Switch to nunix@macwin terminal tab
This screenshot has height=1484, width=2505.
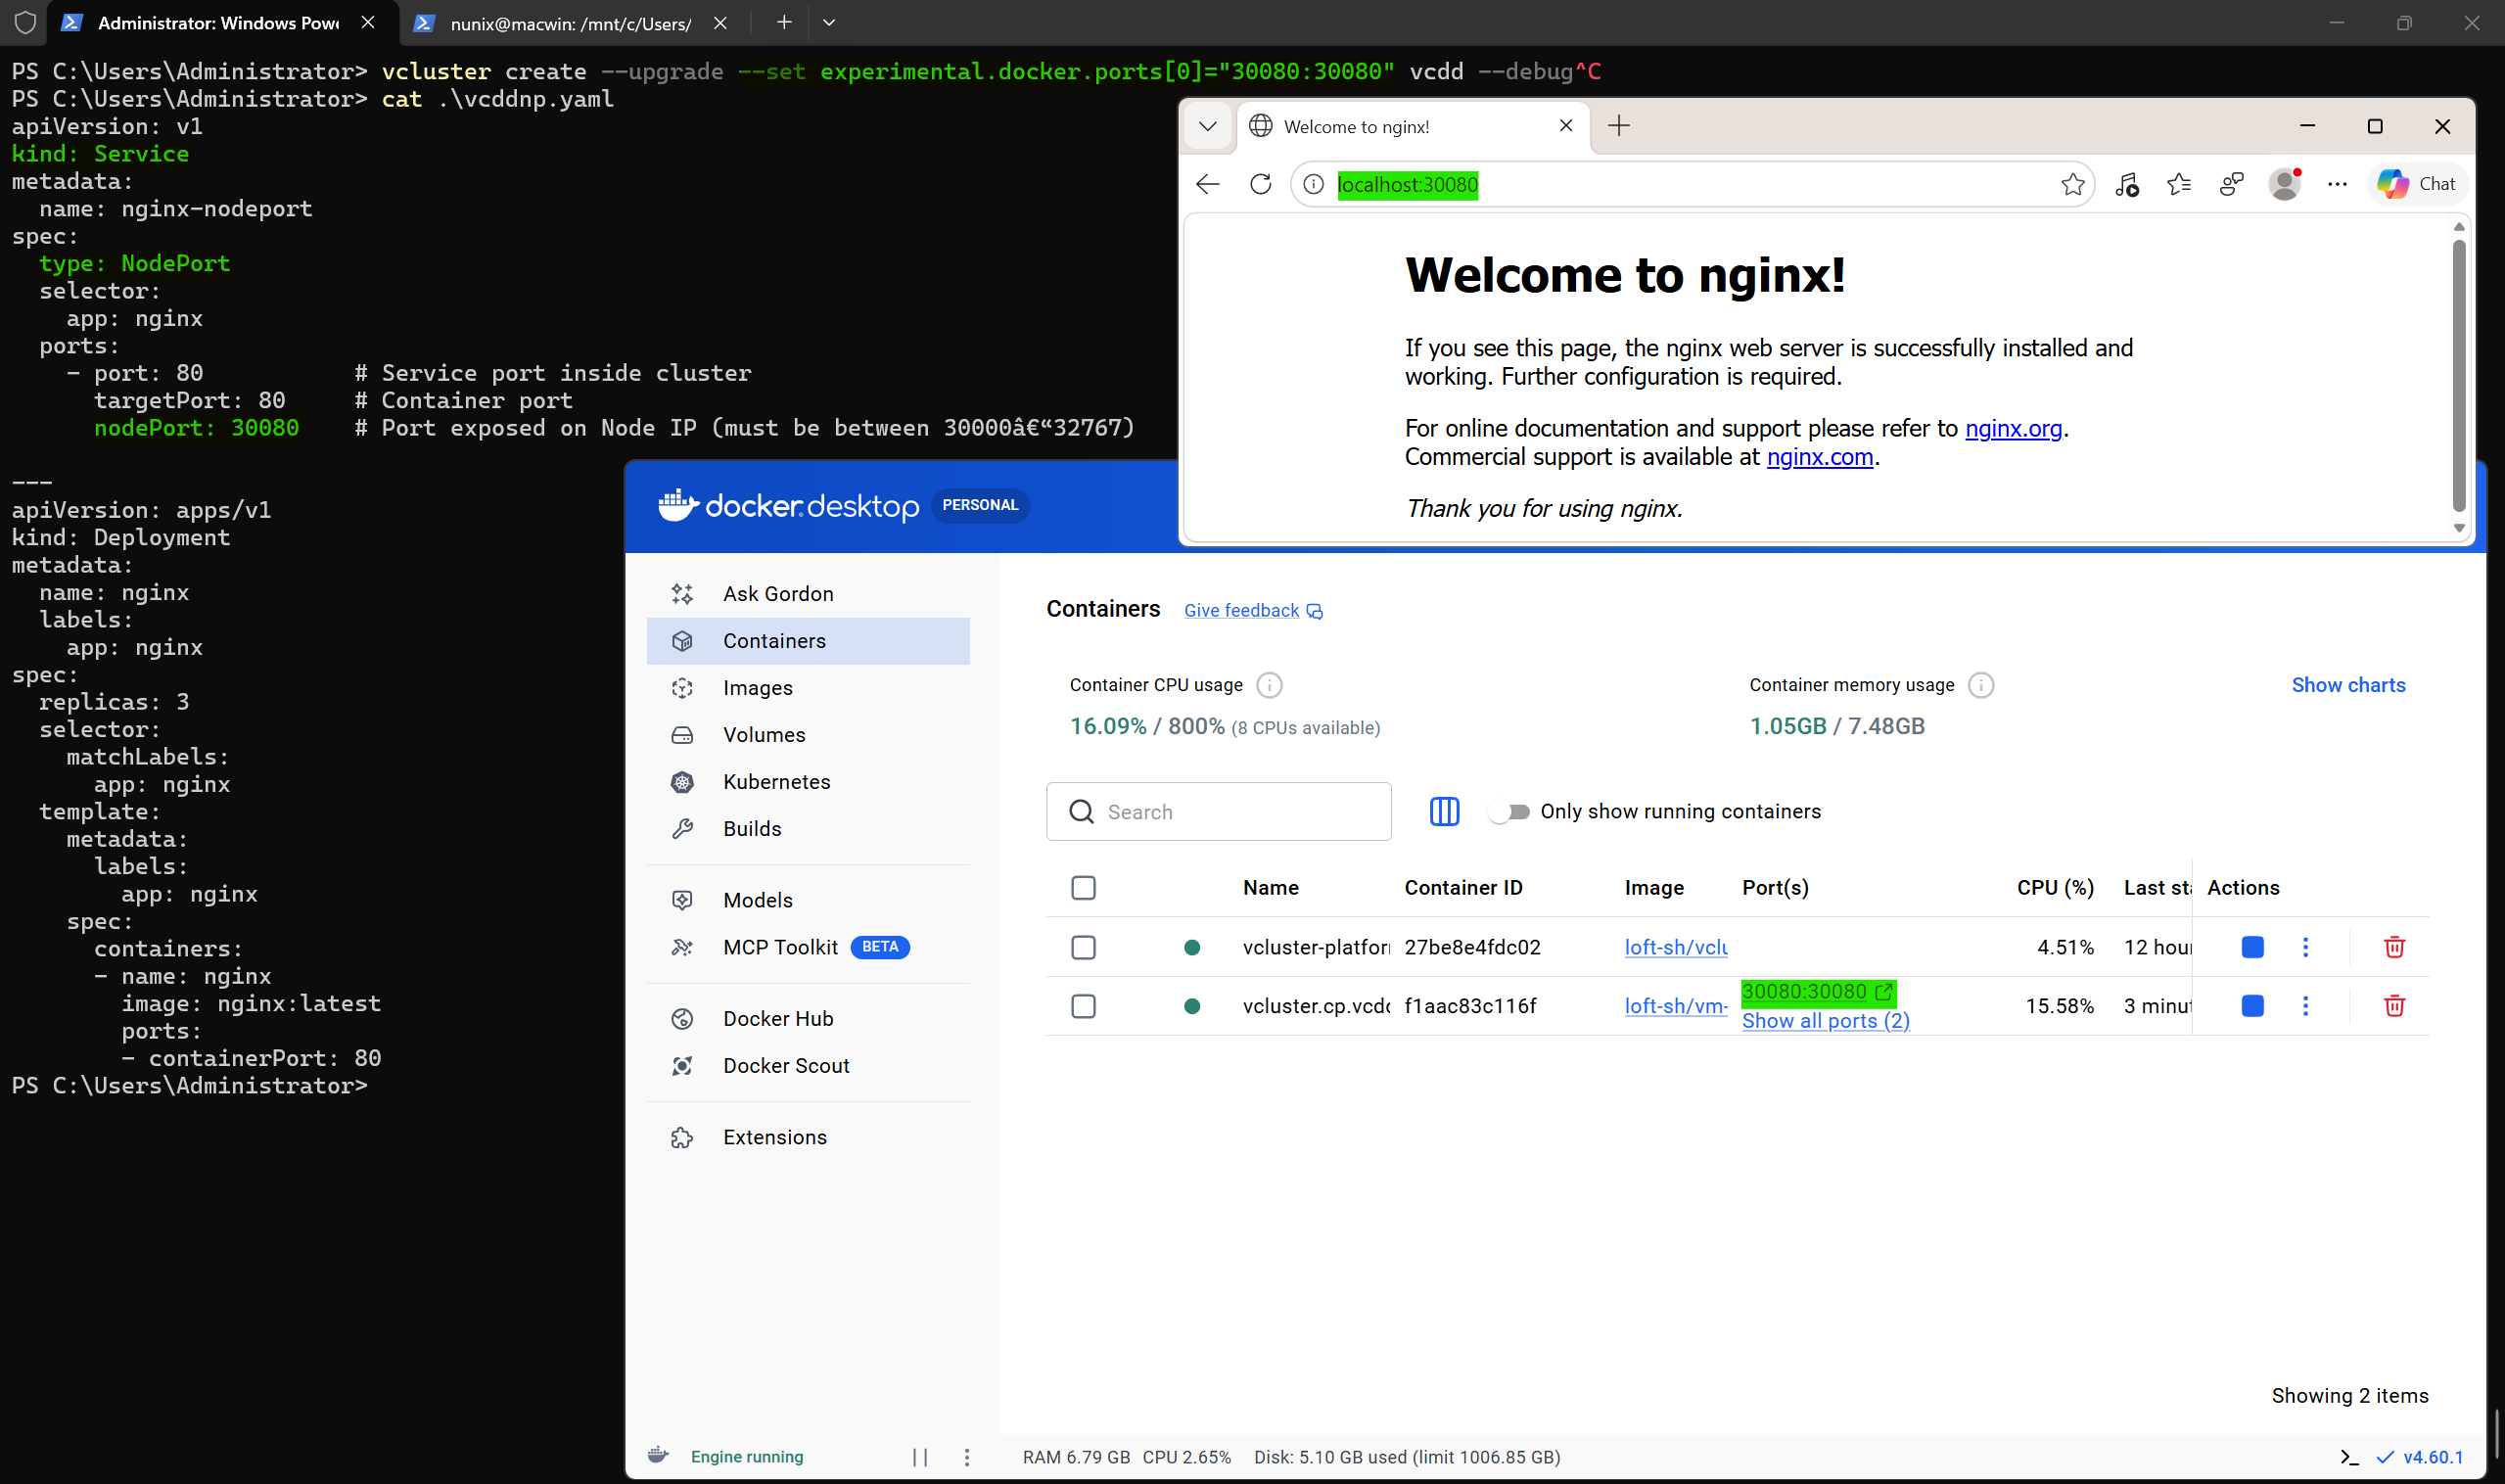[x=570, y=23]
